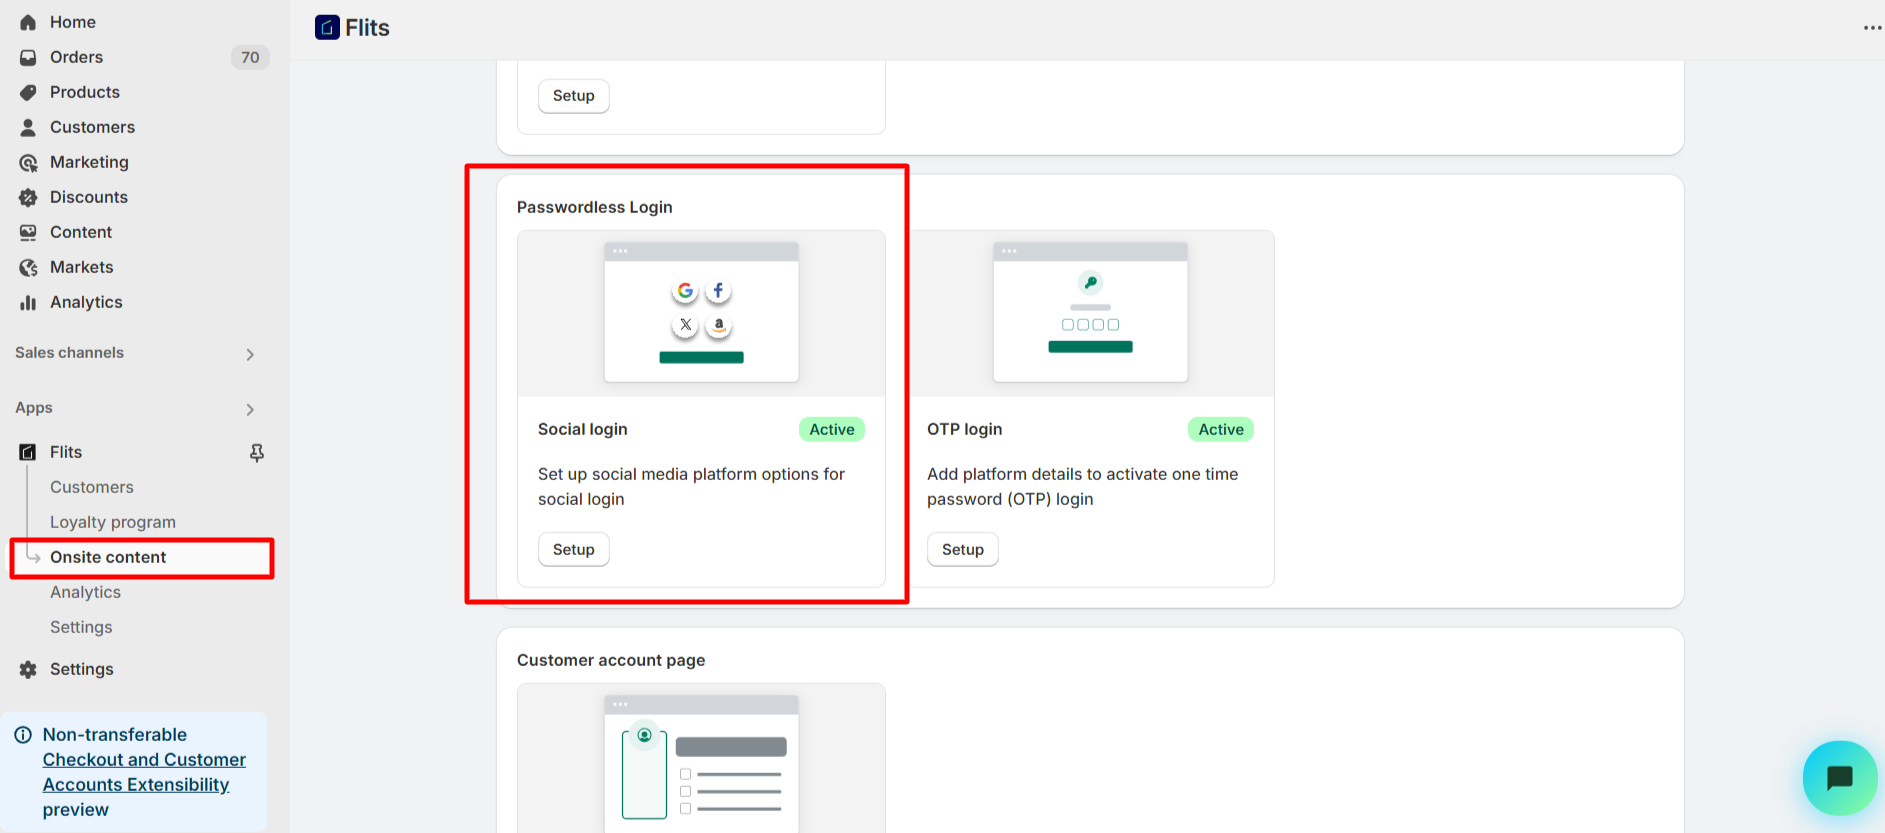Click the Passwordless Login heading
The height and width of the screenshot is (833, 1885).
tap(595, 207)
